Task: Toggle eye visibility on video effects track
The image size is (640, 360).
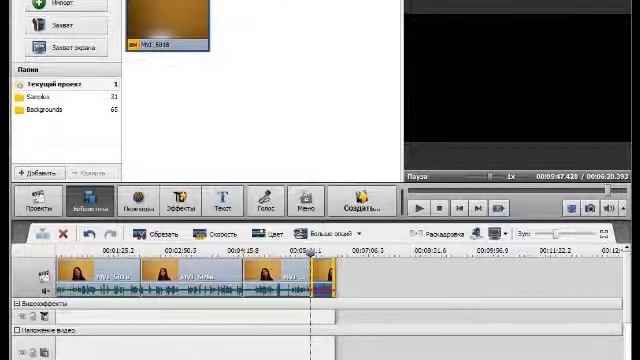Action: point(22,316)
